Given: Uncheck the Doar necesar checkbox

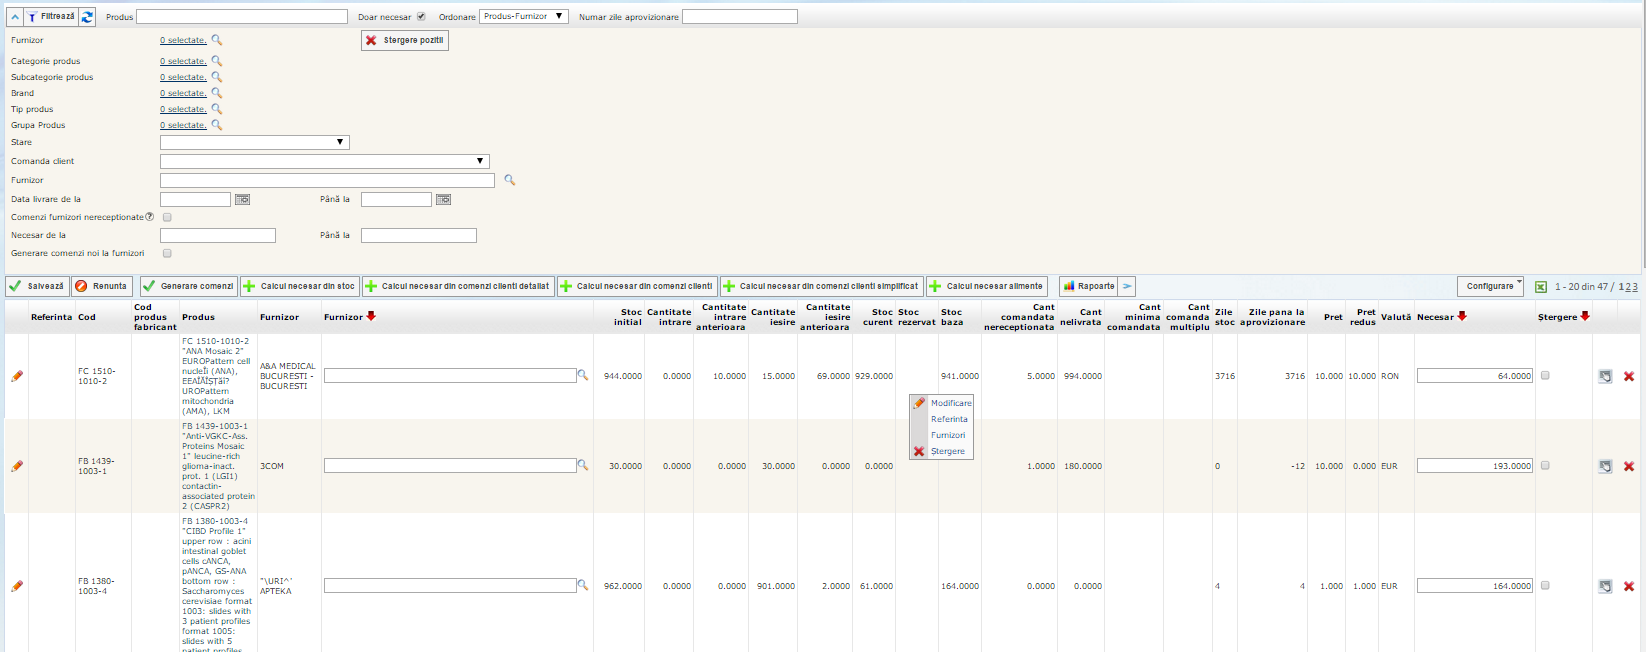Looking at the screenshot, I should click(421, 17).
